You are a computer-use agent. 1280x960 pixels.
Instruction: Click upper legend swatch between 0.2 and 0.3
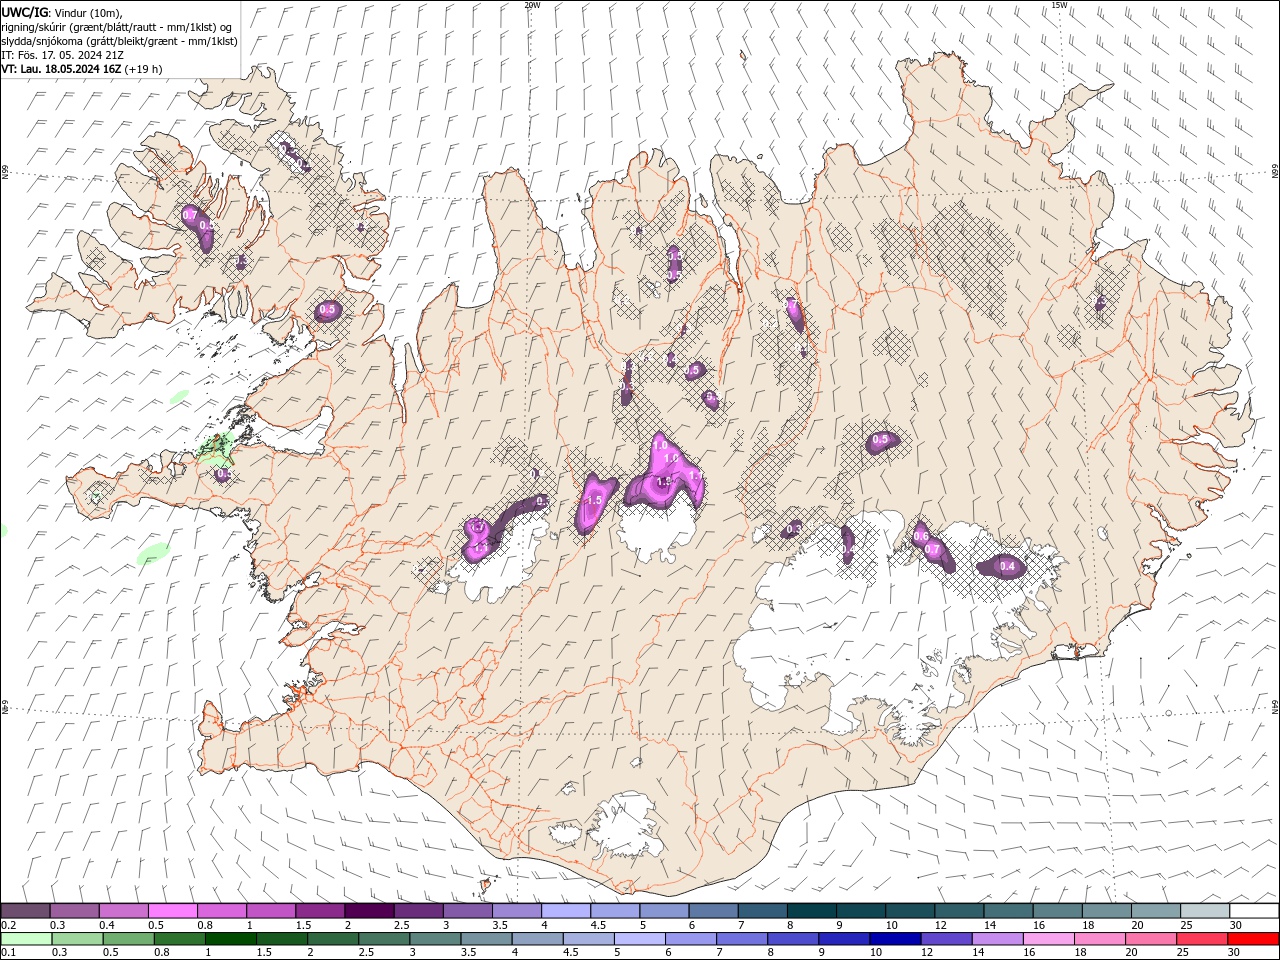26,910
